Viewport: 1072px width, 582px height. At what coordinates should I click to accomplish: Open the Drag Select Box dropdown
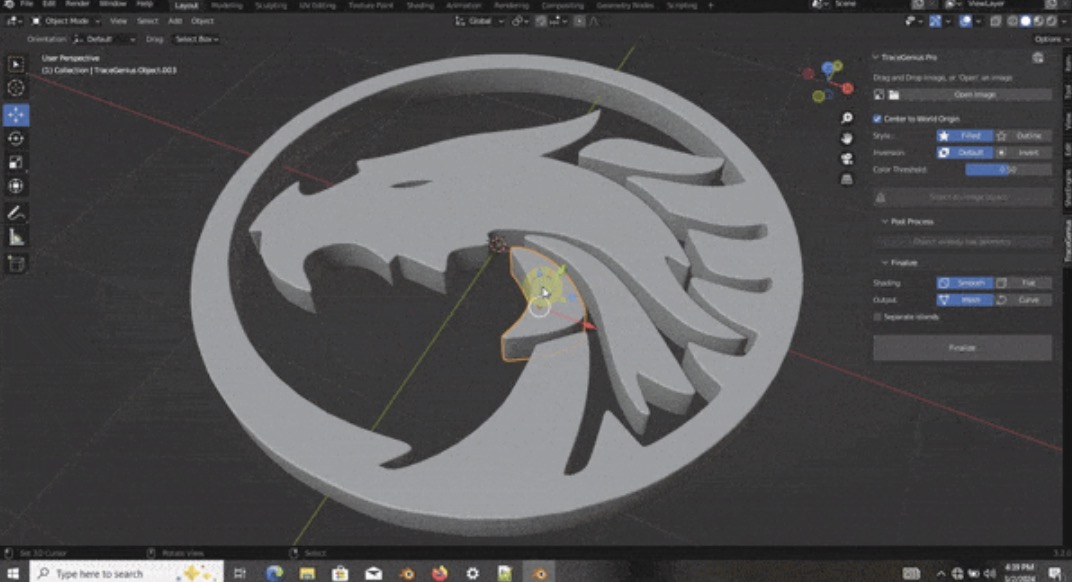point(196,40)
